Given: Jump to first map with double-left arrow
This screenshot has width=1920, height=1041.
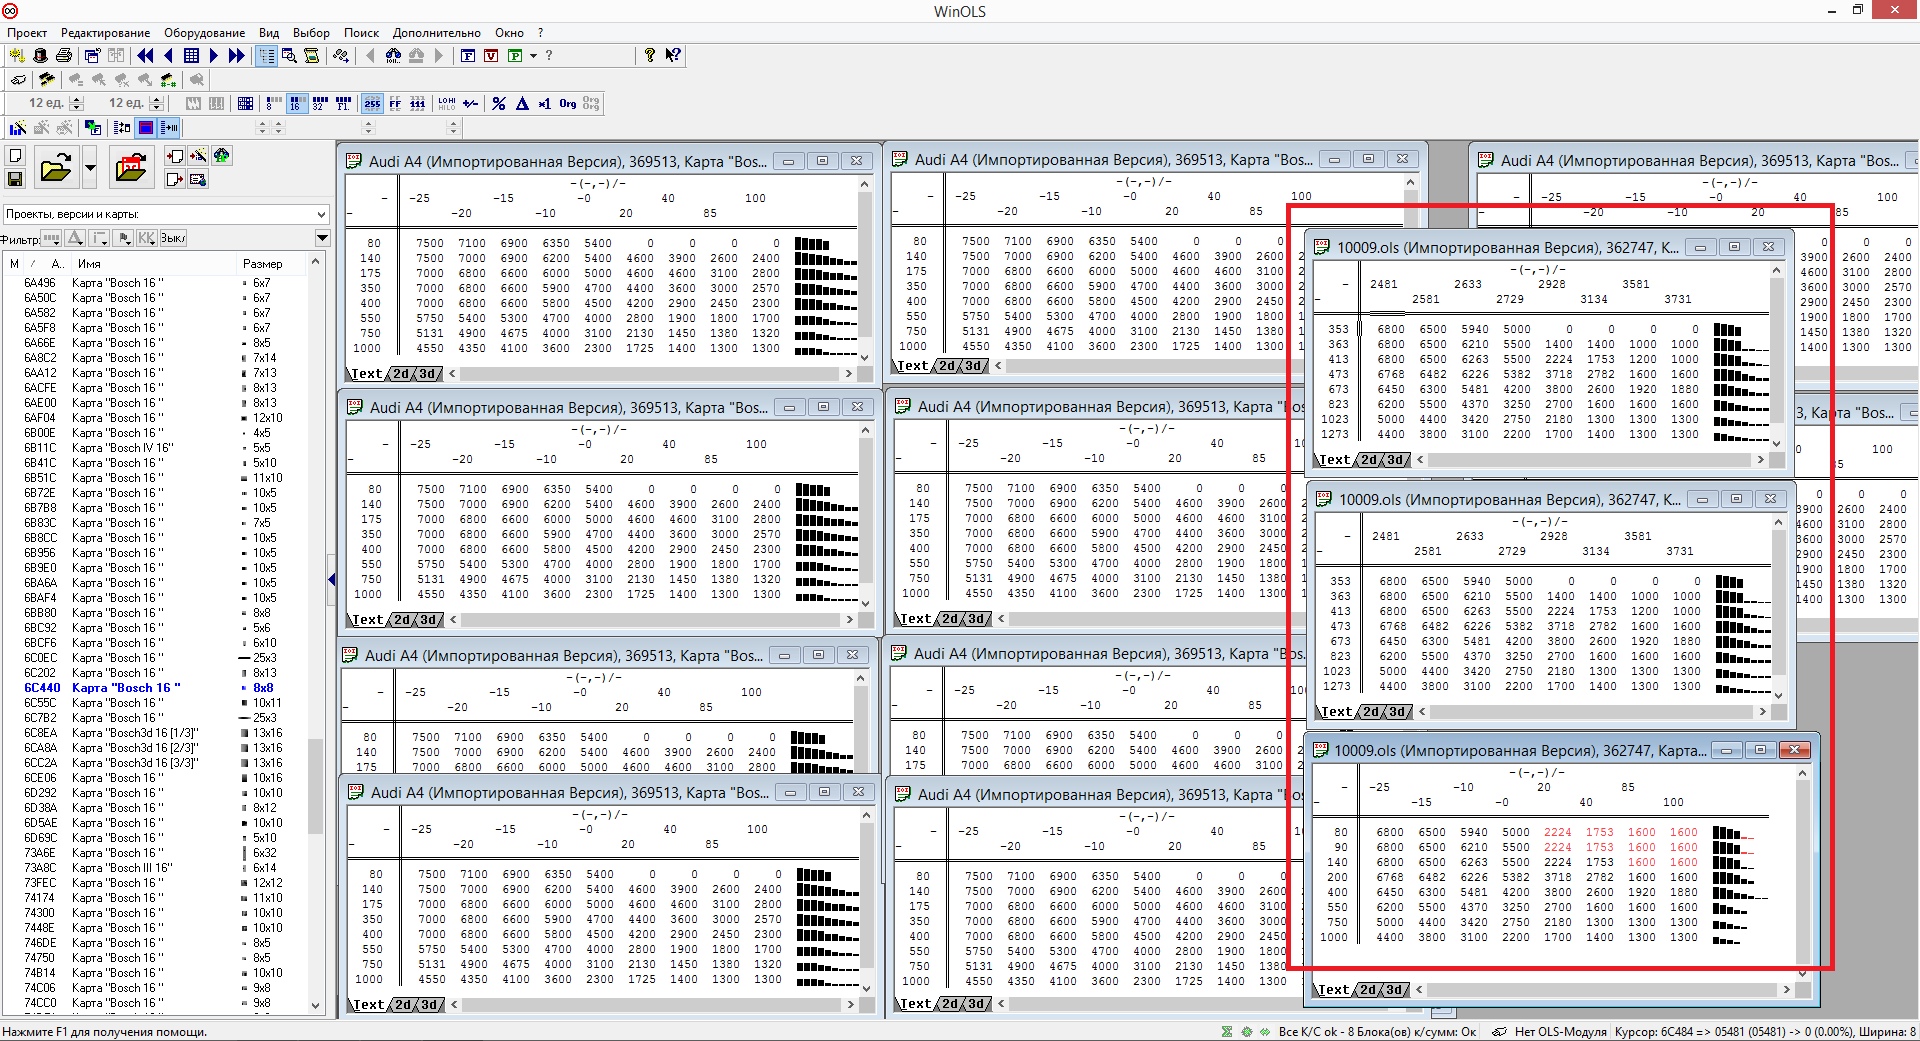Looking at the screenshot, I should coord(145,56).
